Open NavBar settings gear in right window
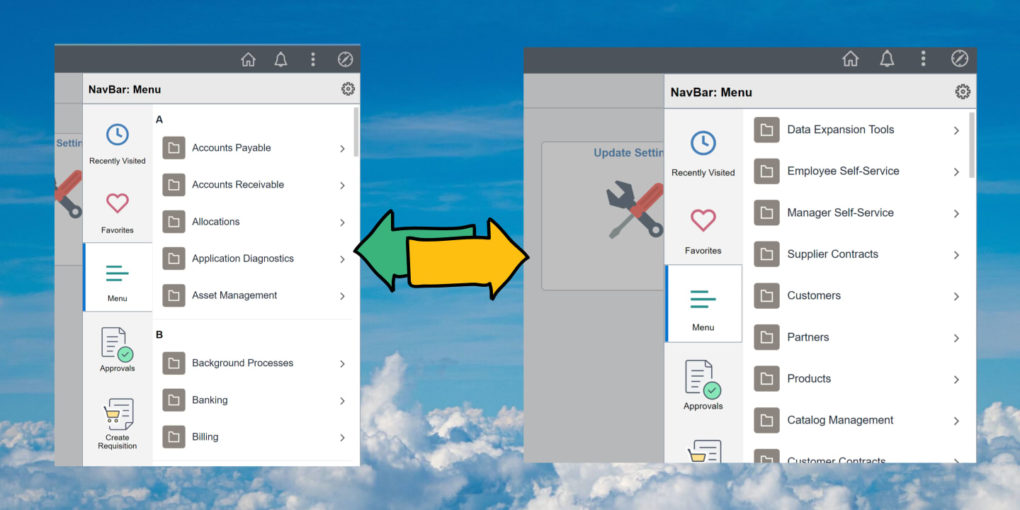The height and width of the screenshot is (510, 1020). [x=963, y=92]
